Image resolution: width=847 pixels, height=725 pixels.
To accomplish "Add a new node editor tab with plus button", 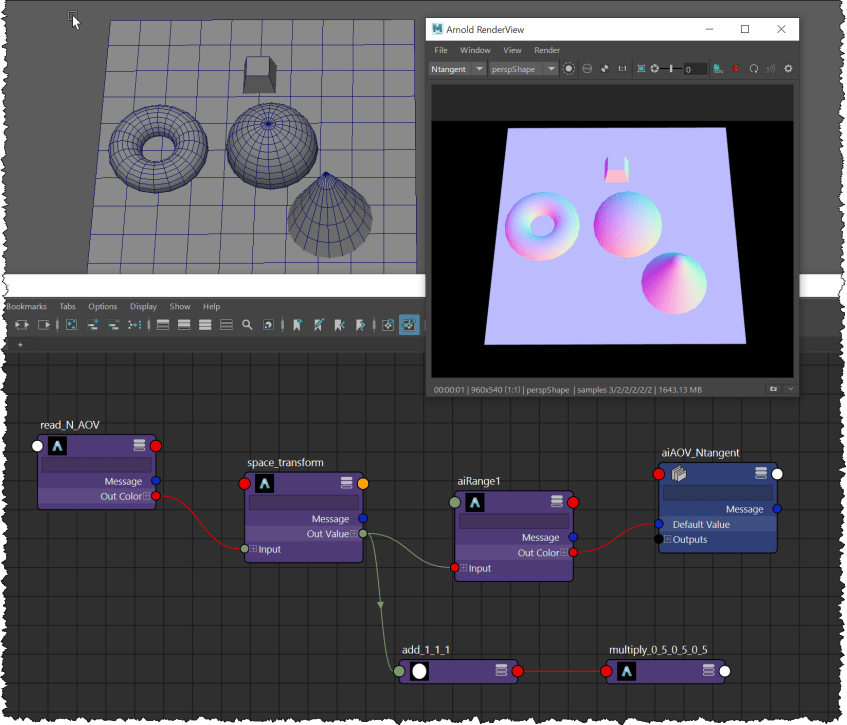I will pos(20,344).
